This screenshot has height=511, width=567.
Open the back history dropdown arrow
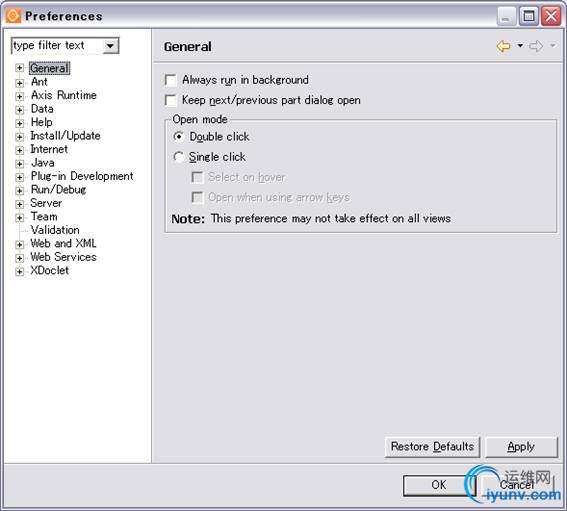pos(520,46)
